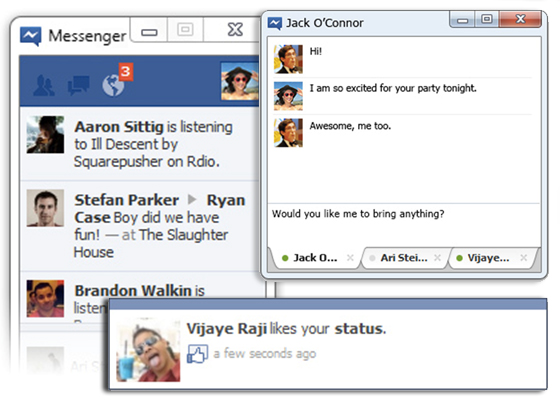This screenshot has height=400, width=560.
Task: Open Brandon Walkin's name link
Action: click(133, 291)
